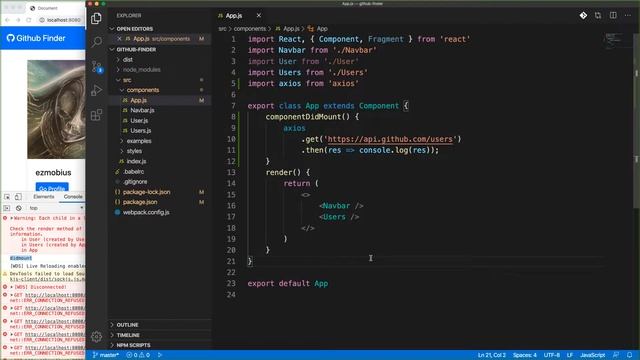This screenshot has height=360, width=640.
Task: Click the ezmobius avatar image in browser
Action: 56,109
